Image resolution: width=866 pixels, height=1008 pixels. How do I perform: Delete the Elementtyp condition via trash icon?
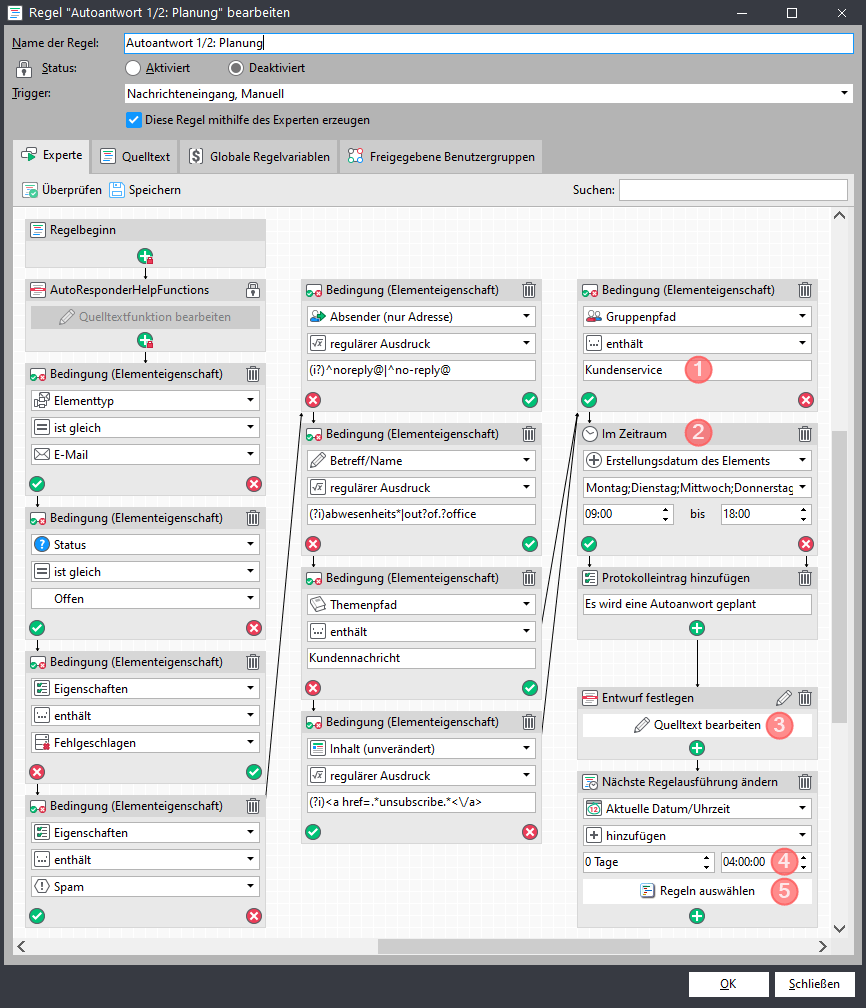[253, 374]
